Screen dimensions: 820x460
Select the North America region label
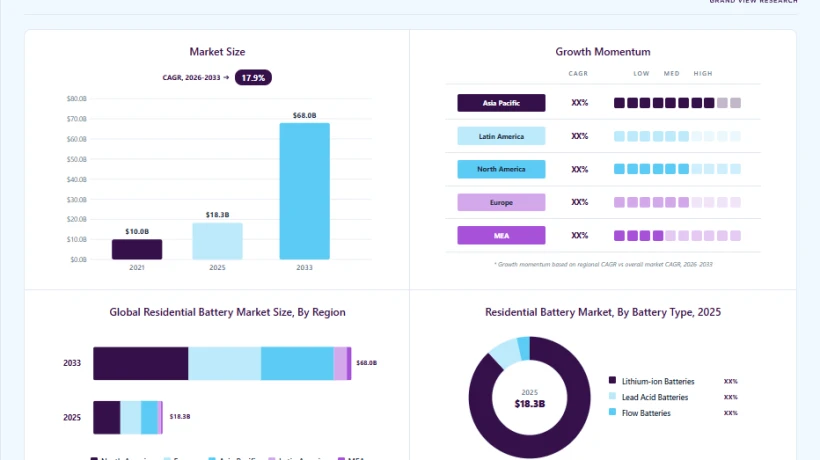point(501,169)
